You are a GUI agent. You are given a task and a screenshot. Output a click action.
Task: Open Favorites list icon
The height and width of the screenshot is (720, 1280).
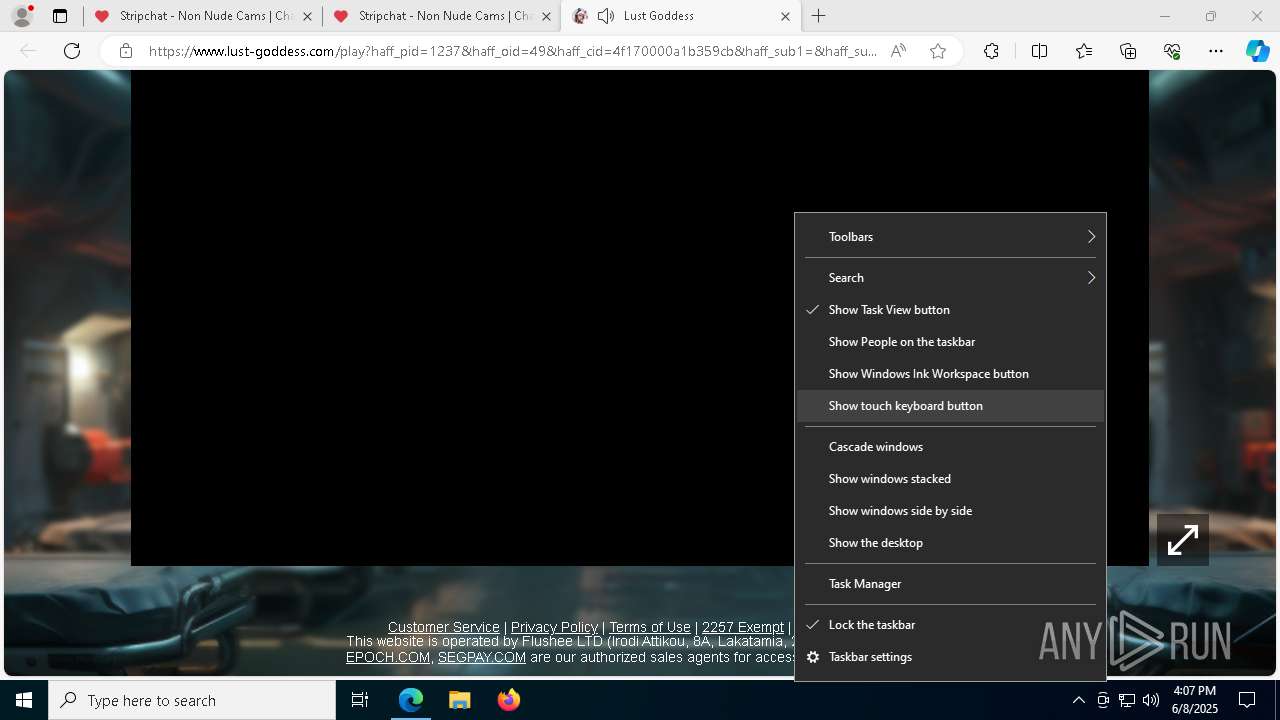[x=1084, y=51]
